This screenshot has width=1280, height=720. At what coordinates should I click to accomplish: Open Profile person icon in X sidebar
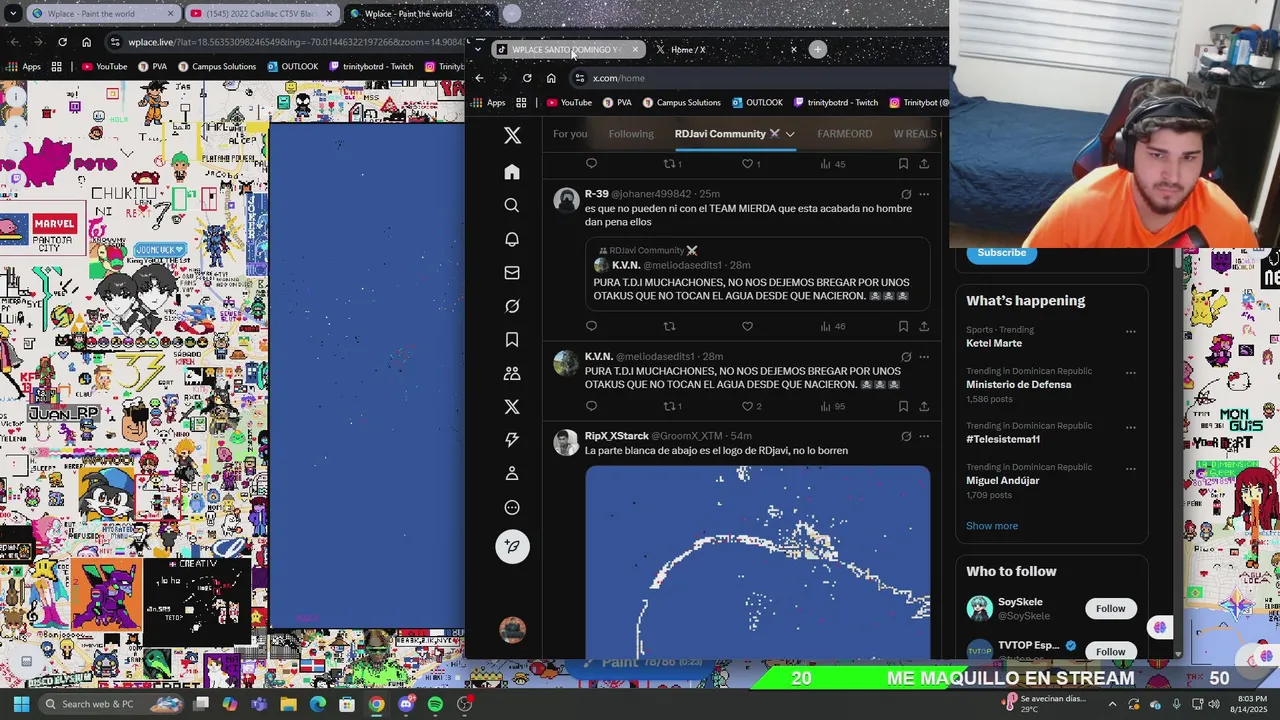click(512, 473)
